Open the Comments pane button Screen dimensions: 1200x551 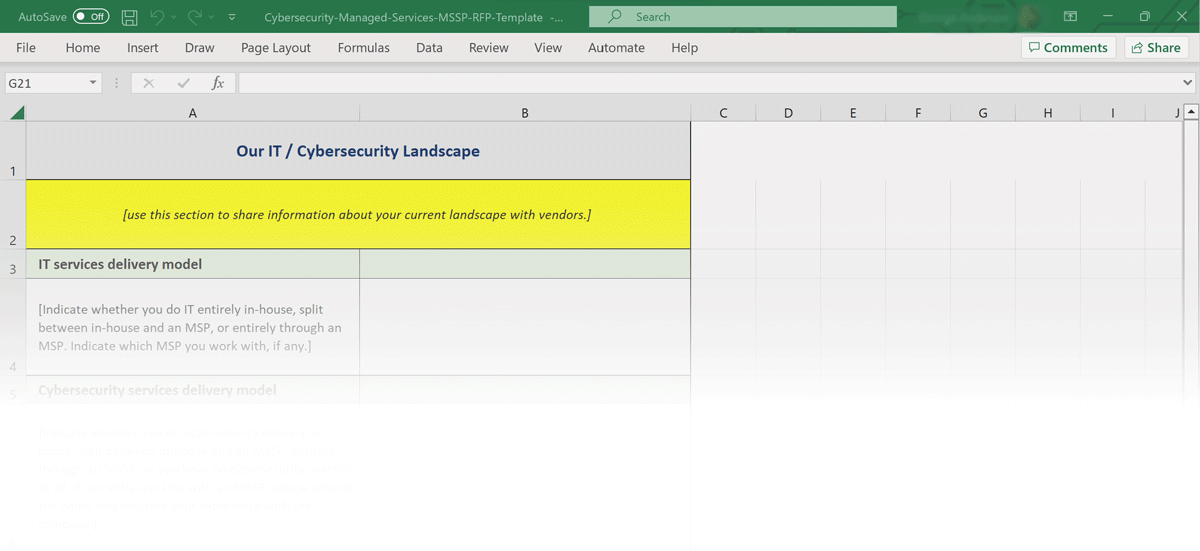[1066, 48]
